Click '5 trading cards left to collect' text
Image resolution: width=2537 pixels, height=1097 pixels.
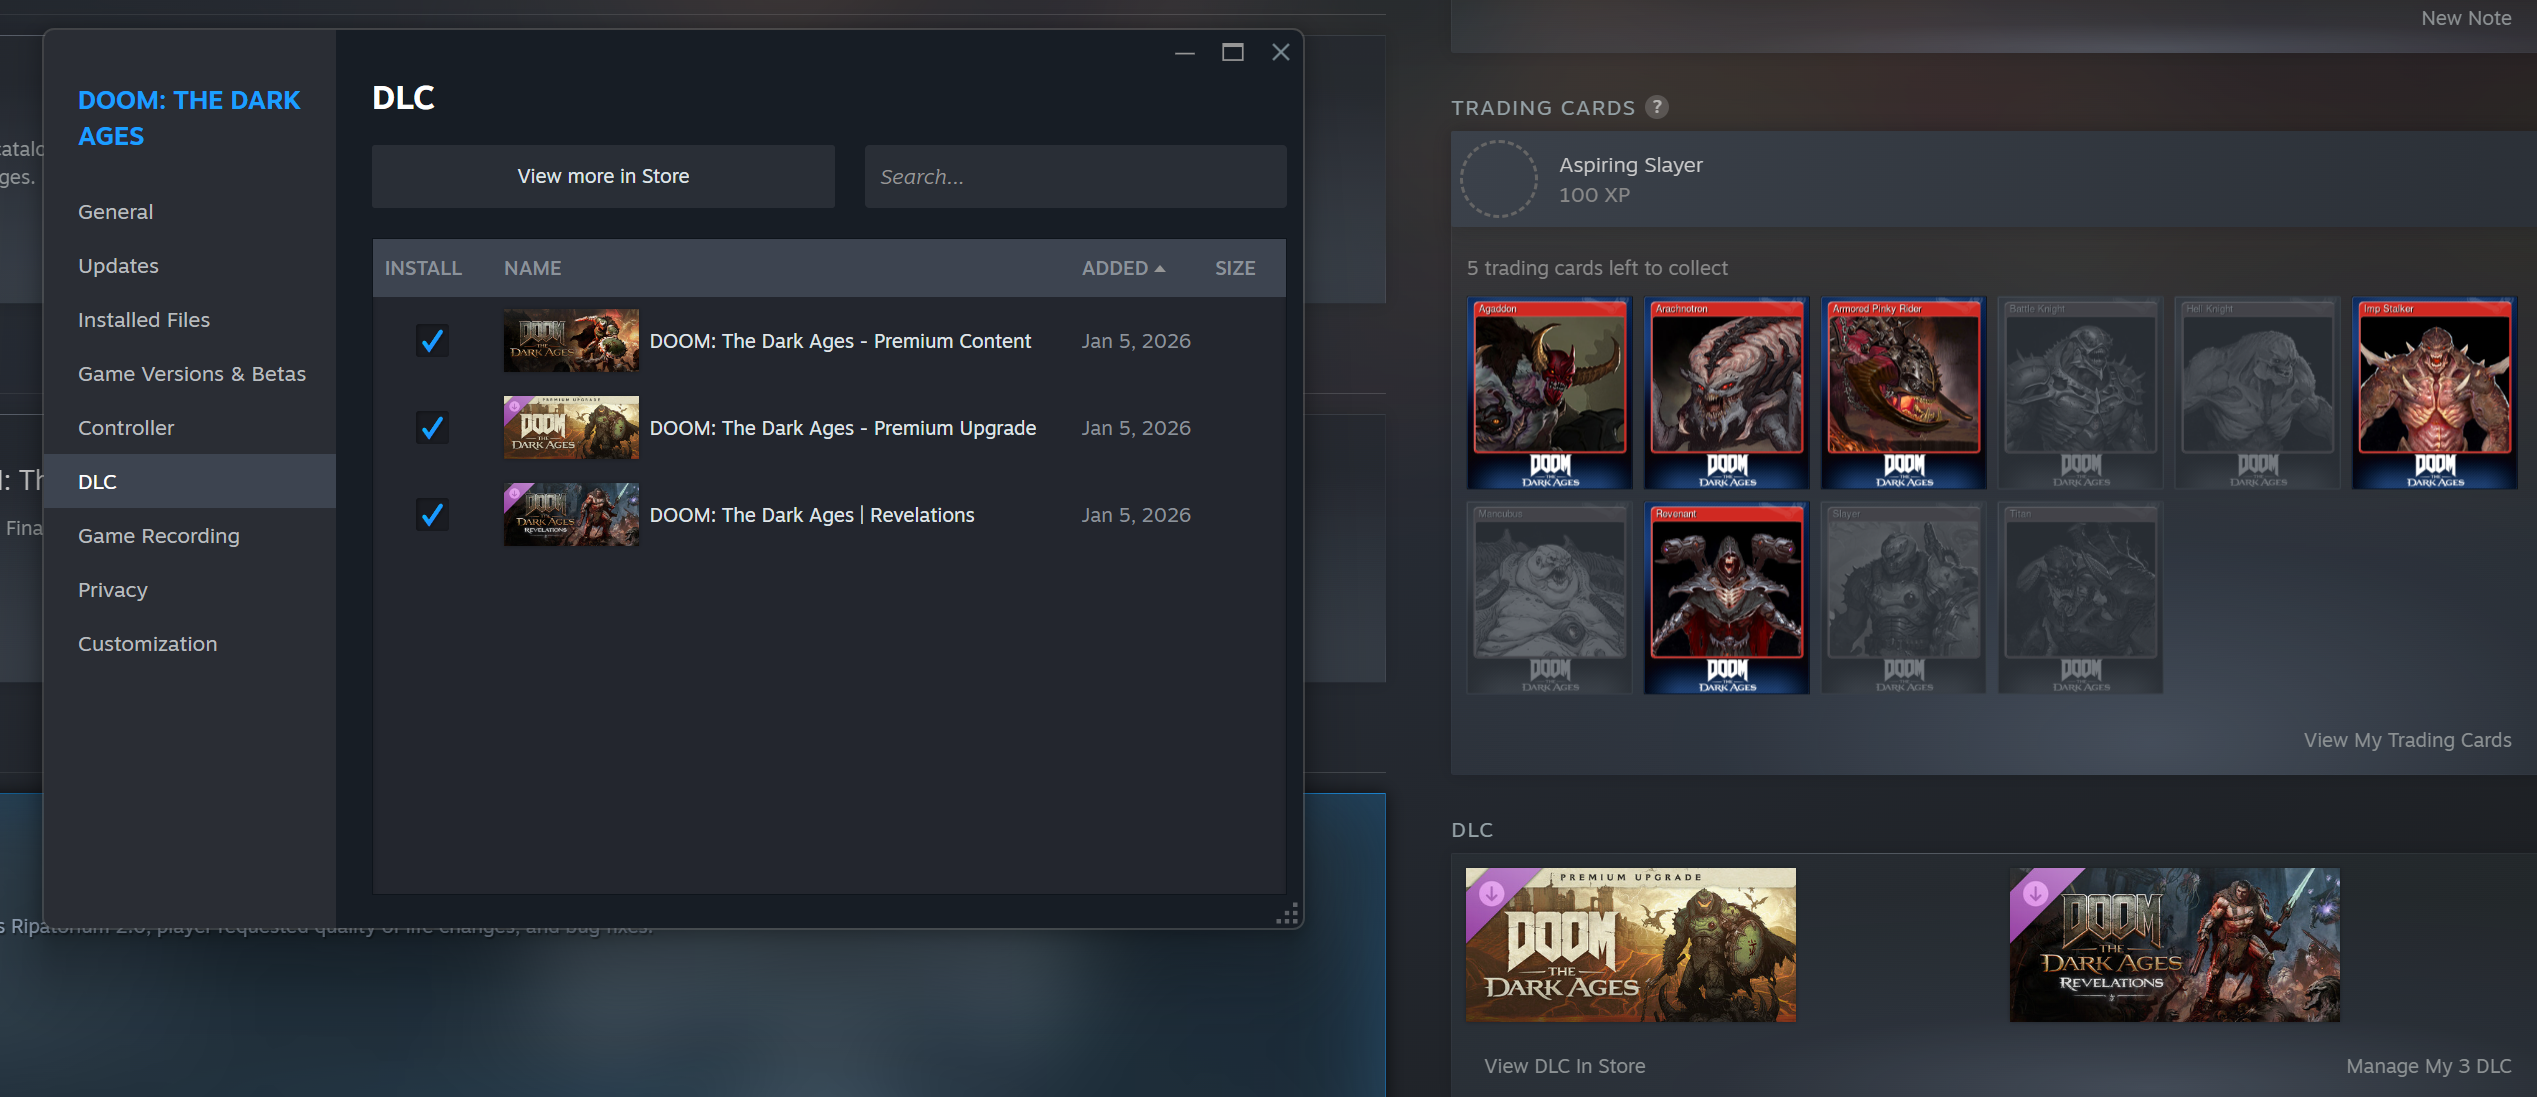(1597, 268)
